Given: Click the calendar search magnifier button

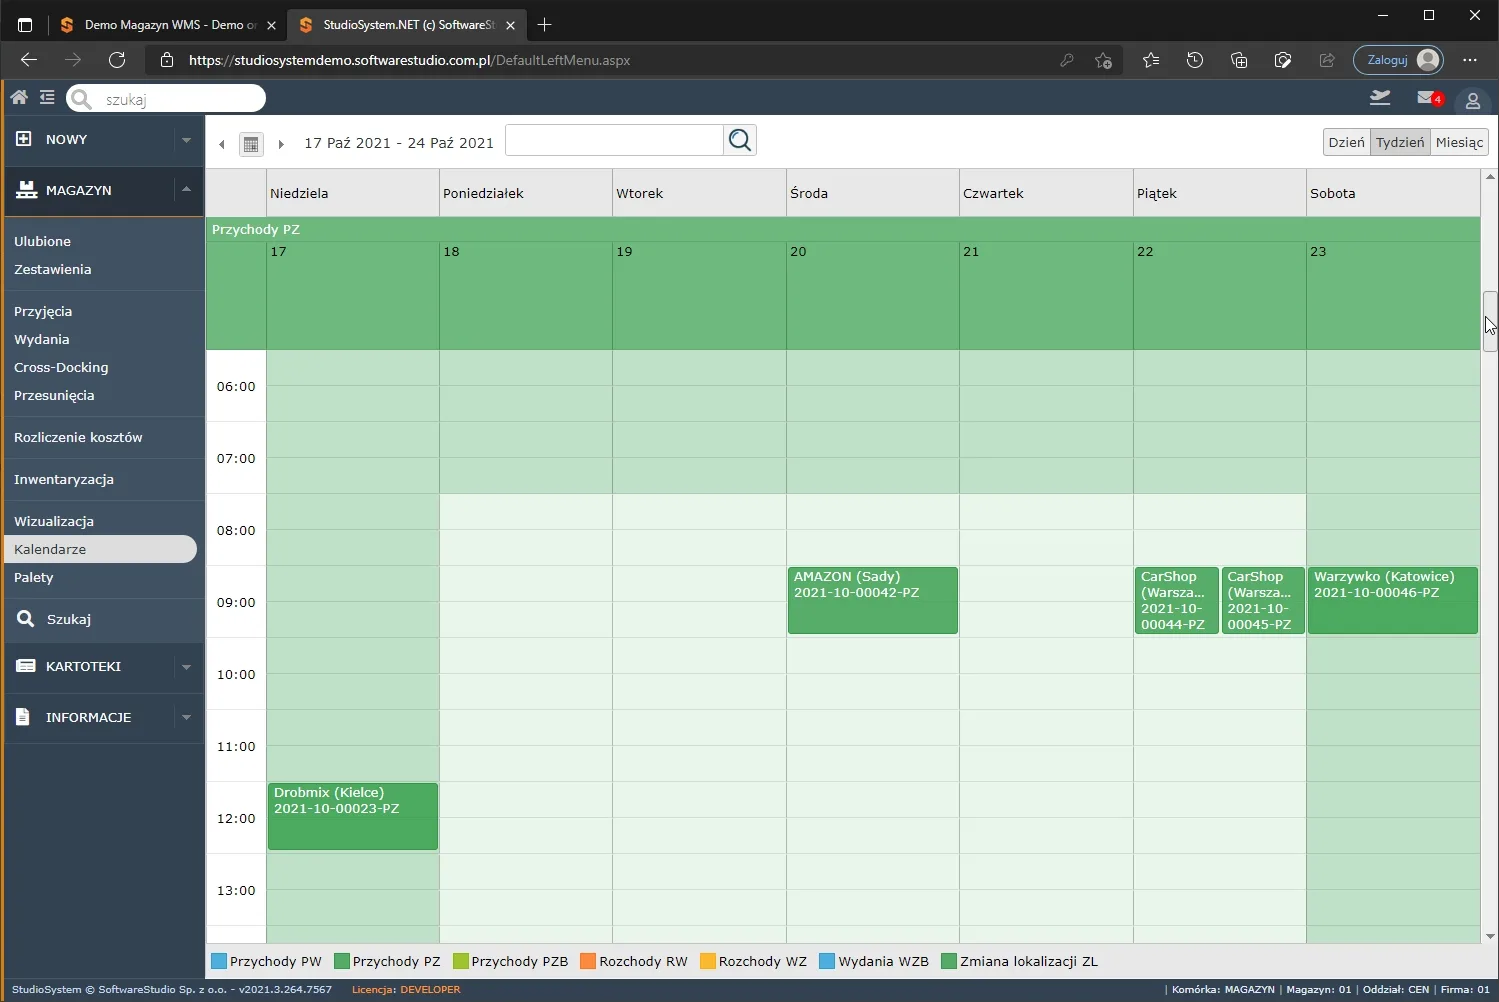Looking at the screenshot, I should [x=740, y=140].
